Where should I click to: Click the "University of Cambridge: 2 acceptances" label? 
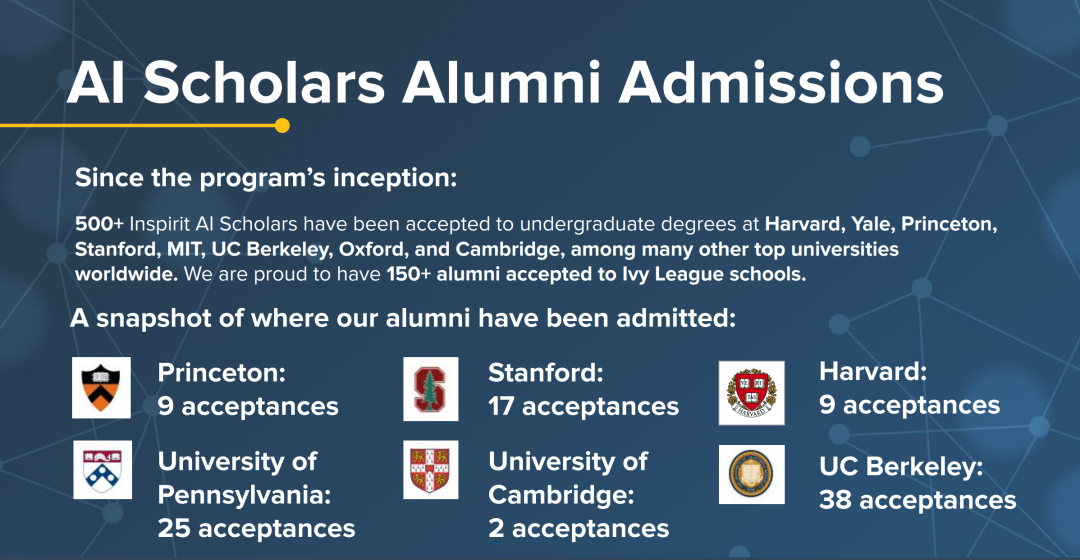(578, 494)
